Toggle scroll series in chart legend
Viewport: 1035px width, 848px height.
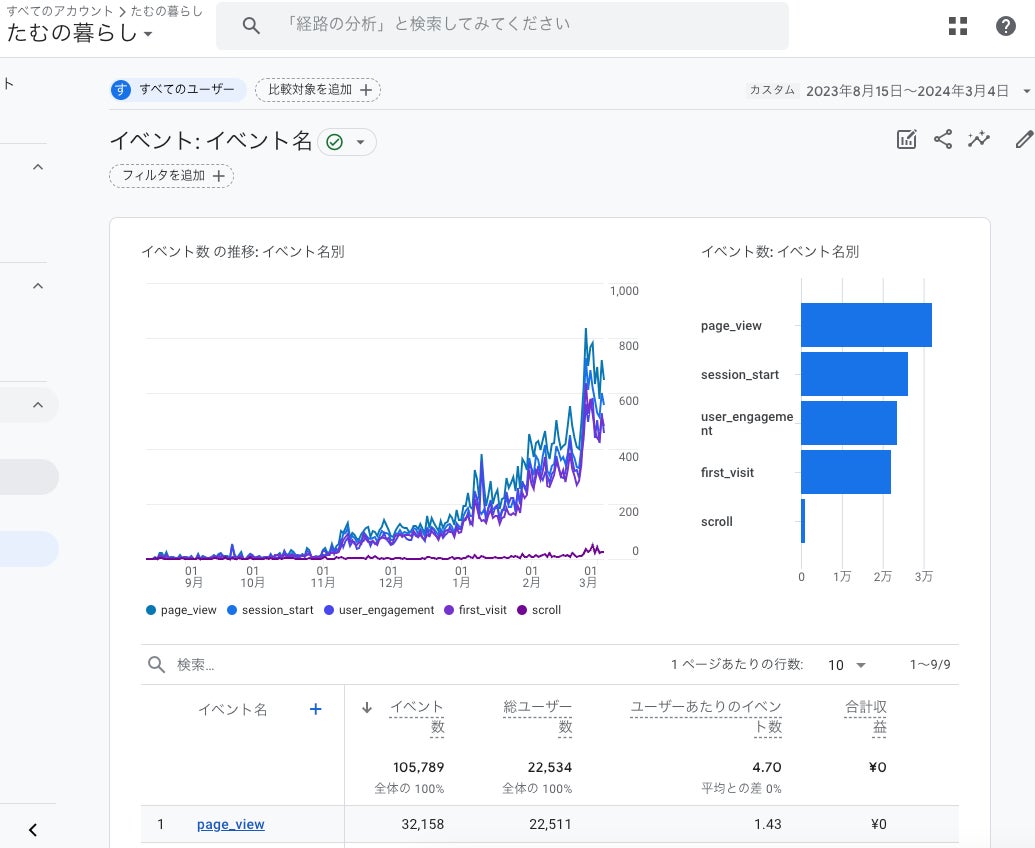click(x=540, y=610)
